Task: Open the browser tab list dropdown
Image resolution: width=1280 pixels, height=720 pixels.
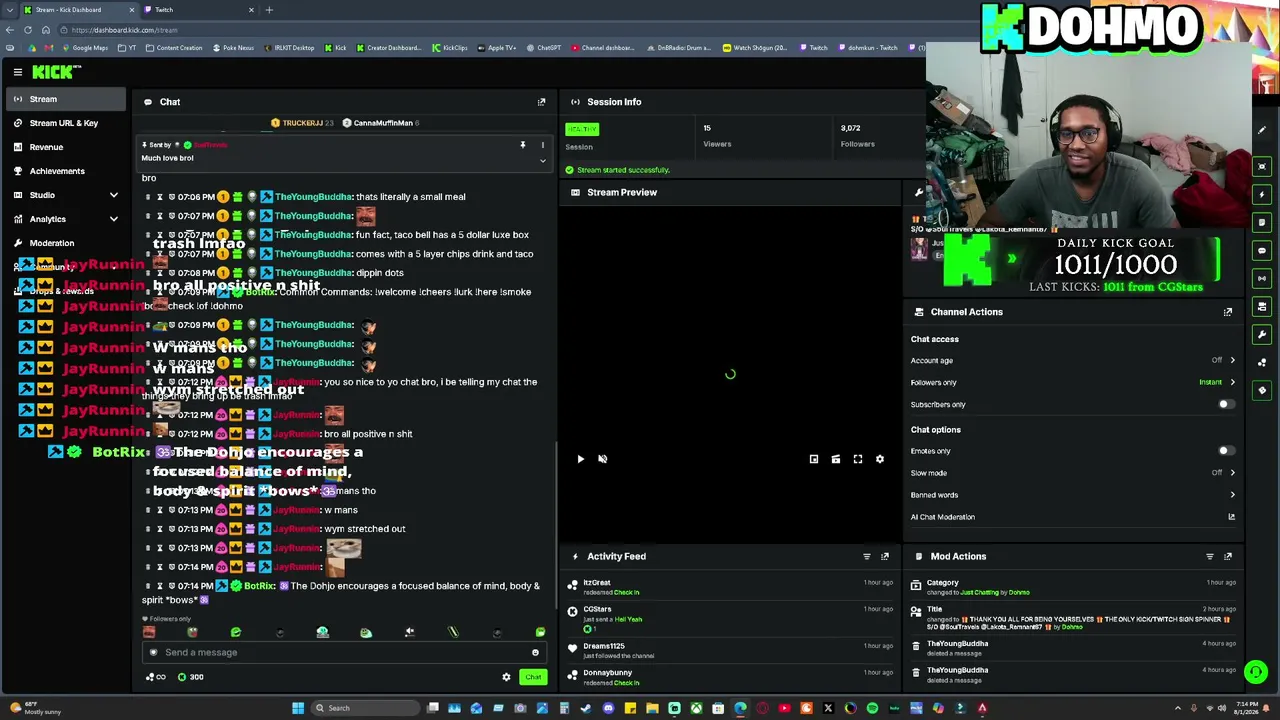Action: coord(10,10)
